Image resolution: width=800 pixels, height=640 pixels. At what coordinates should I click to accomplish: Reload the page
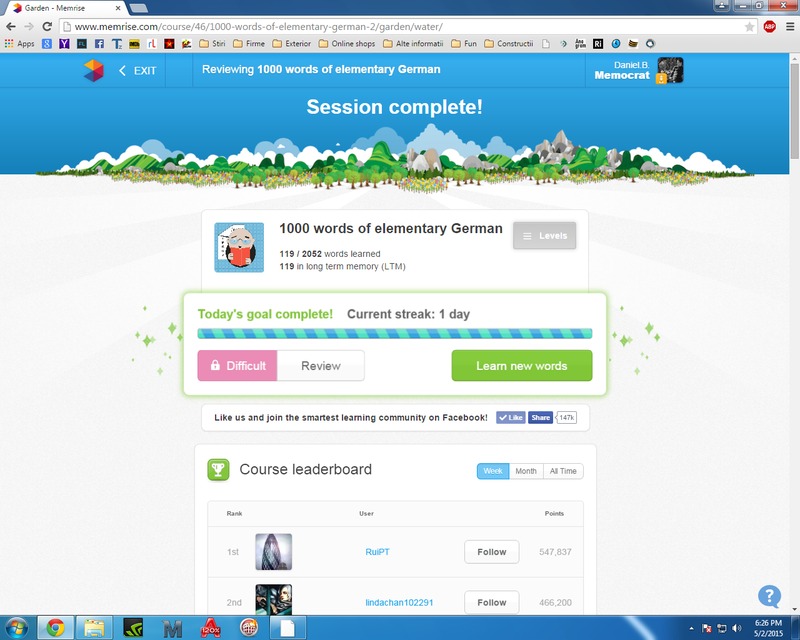(x=47, y=27)
